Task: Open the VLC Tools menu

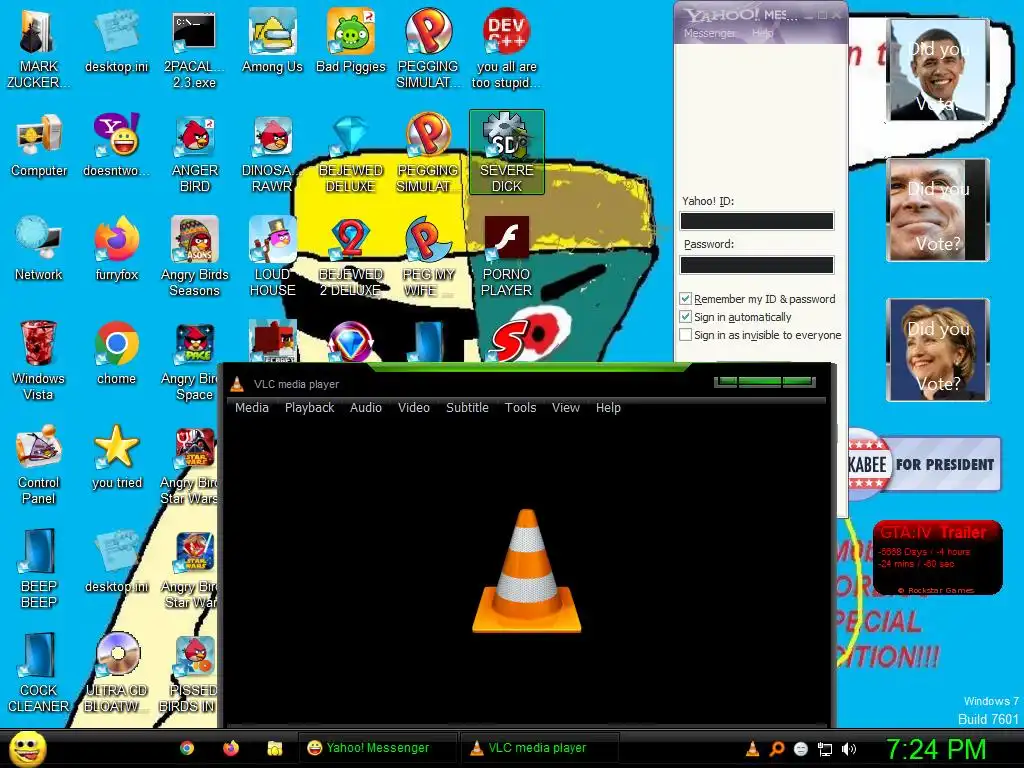Action: point(520,408)
